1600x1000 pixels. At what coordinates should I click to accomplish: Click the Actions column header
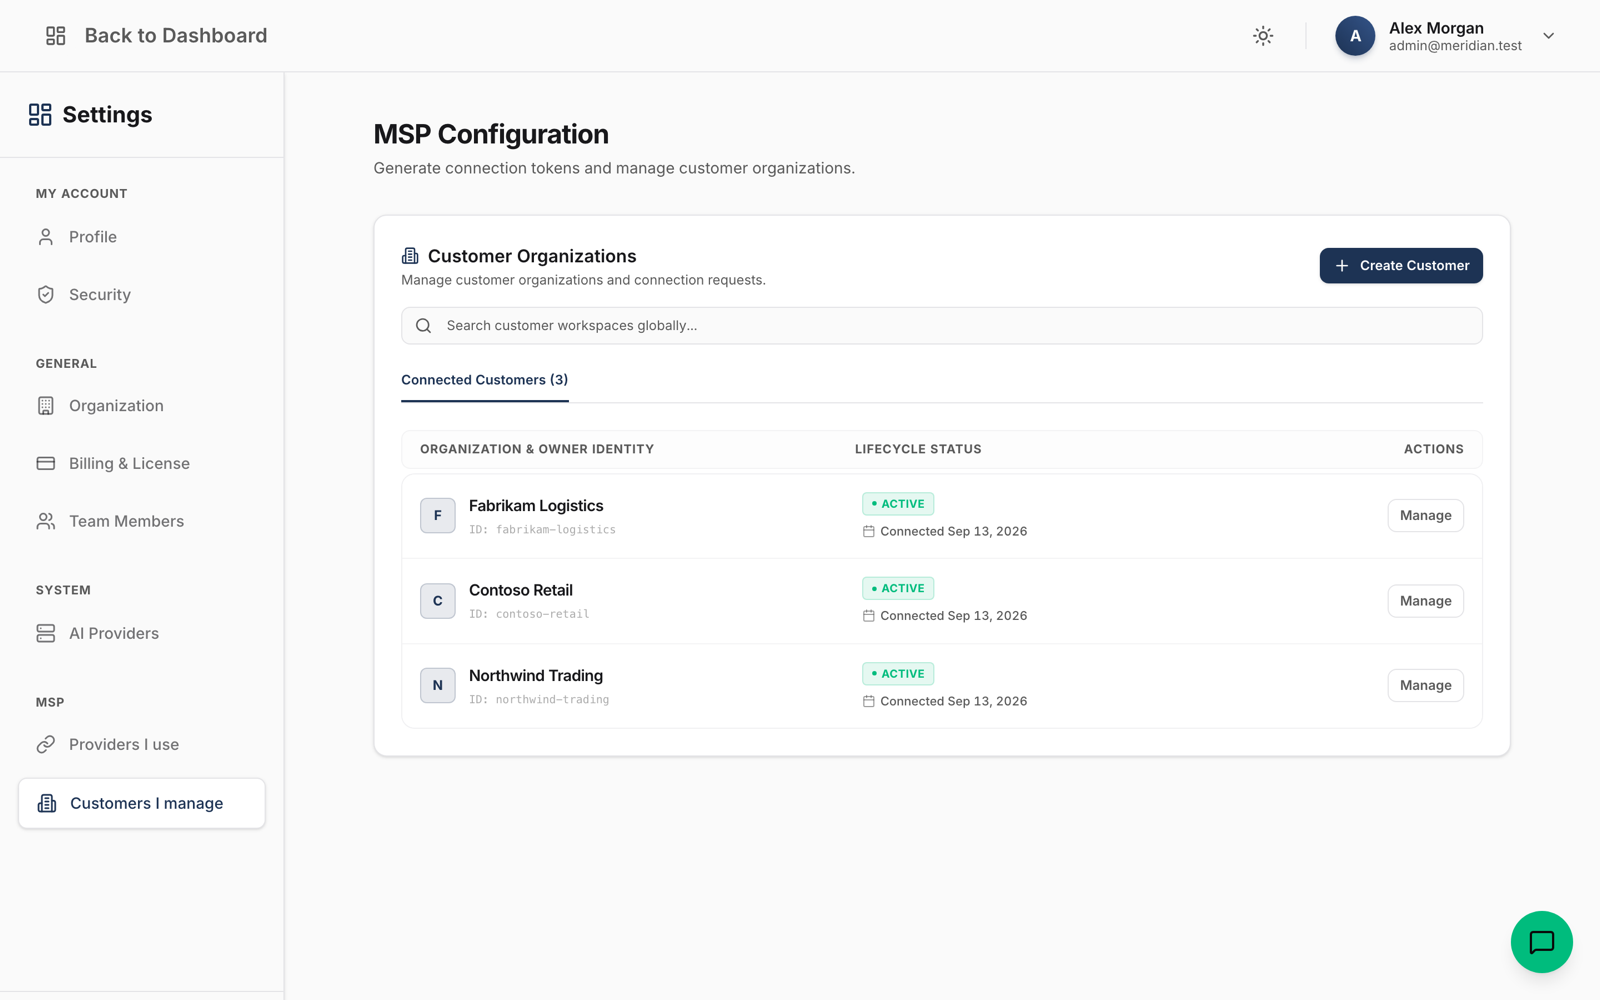pos(1433,450)
